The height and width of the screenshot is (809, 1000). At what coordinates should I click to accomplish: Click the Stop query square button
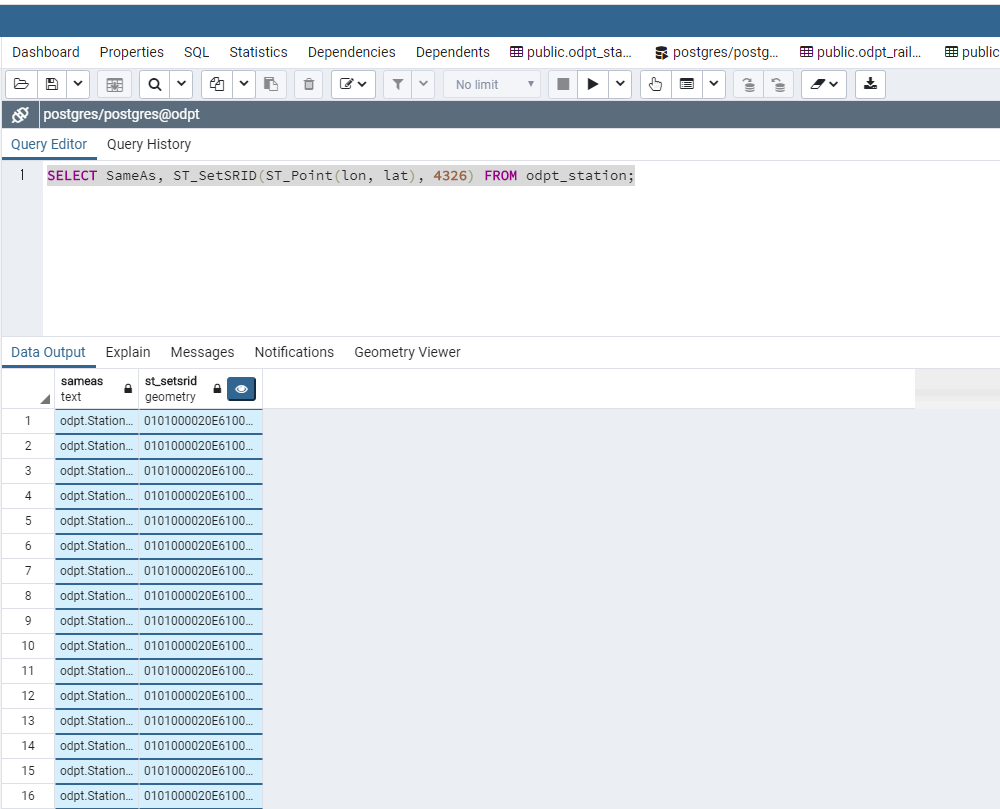coord(563,84)
